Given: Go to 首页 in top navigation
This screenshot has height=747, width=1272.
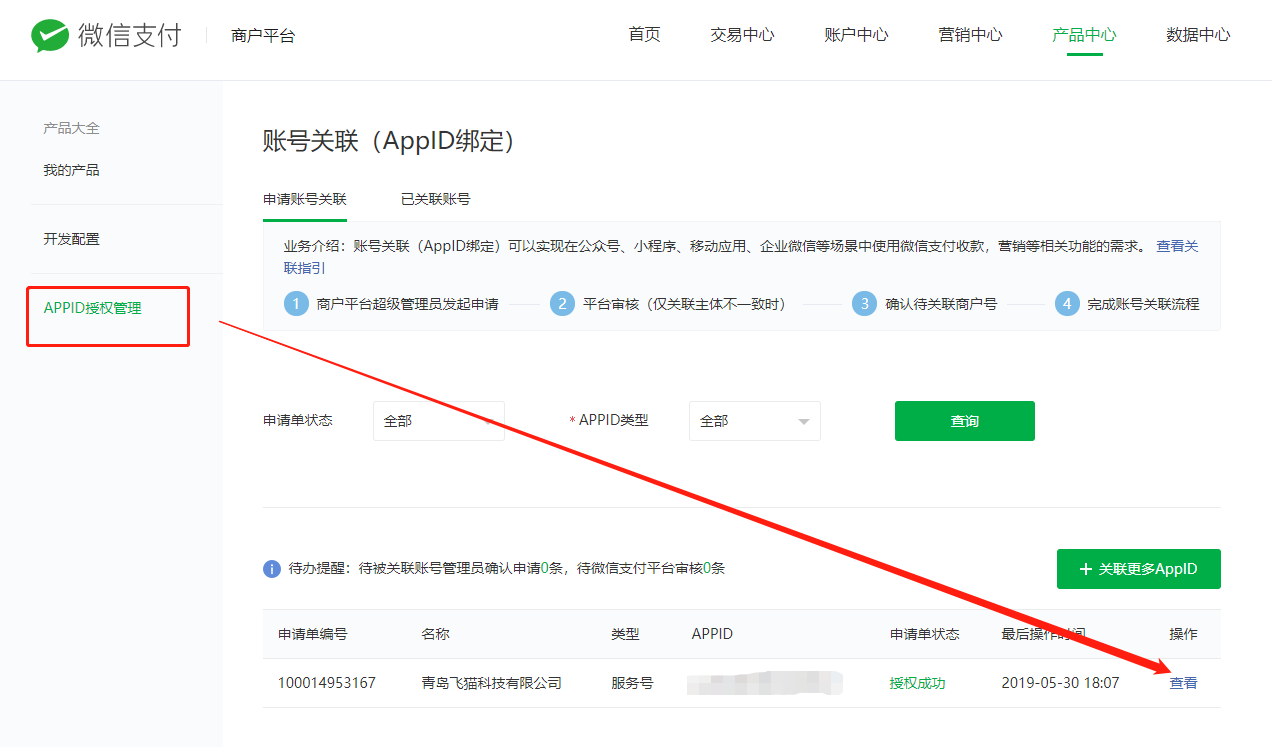Looking at the screenshot, I should coord(644,35).
